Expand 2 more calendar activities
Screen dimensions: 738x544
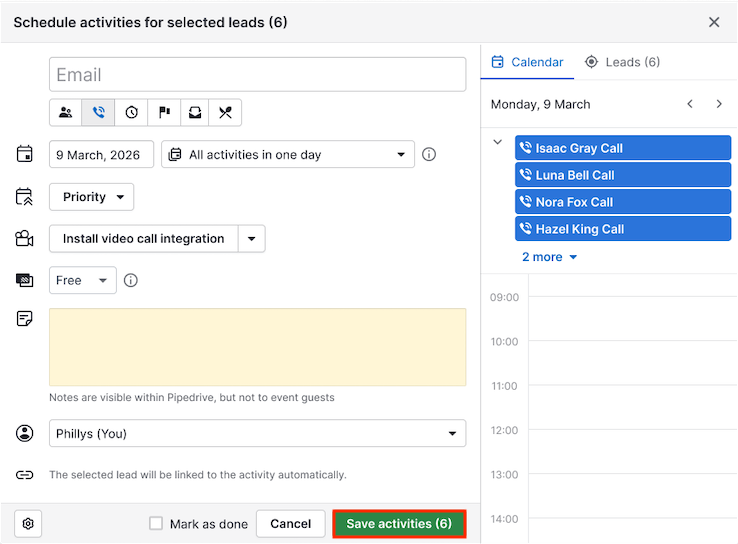[549, 257]
